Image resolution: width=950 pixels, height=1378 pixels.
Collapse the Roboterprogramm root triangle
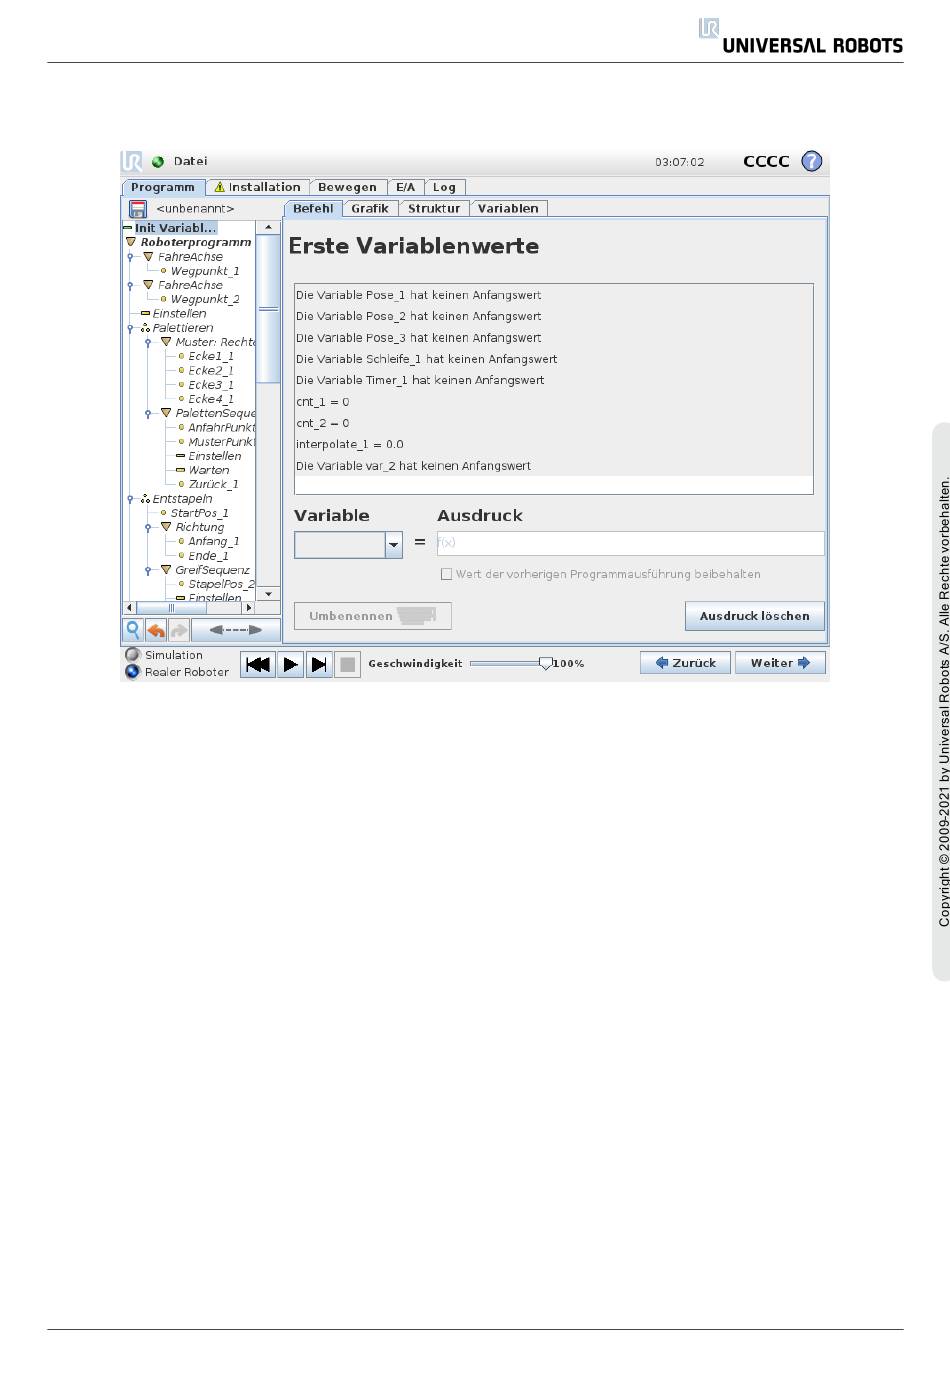[x=130, y=242]
